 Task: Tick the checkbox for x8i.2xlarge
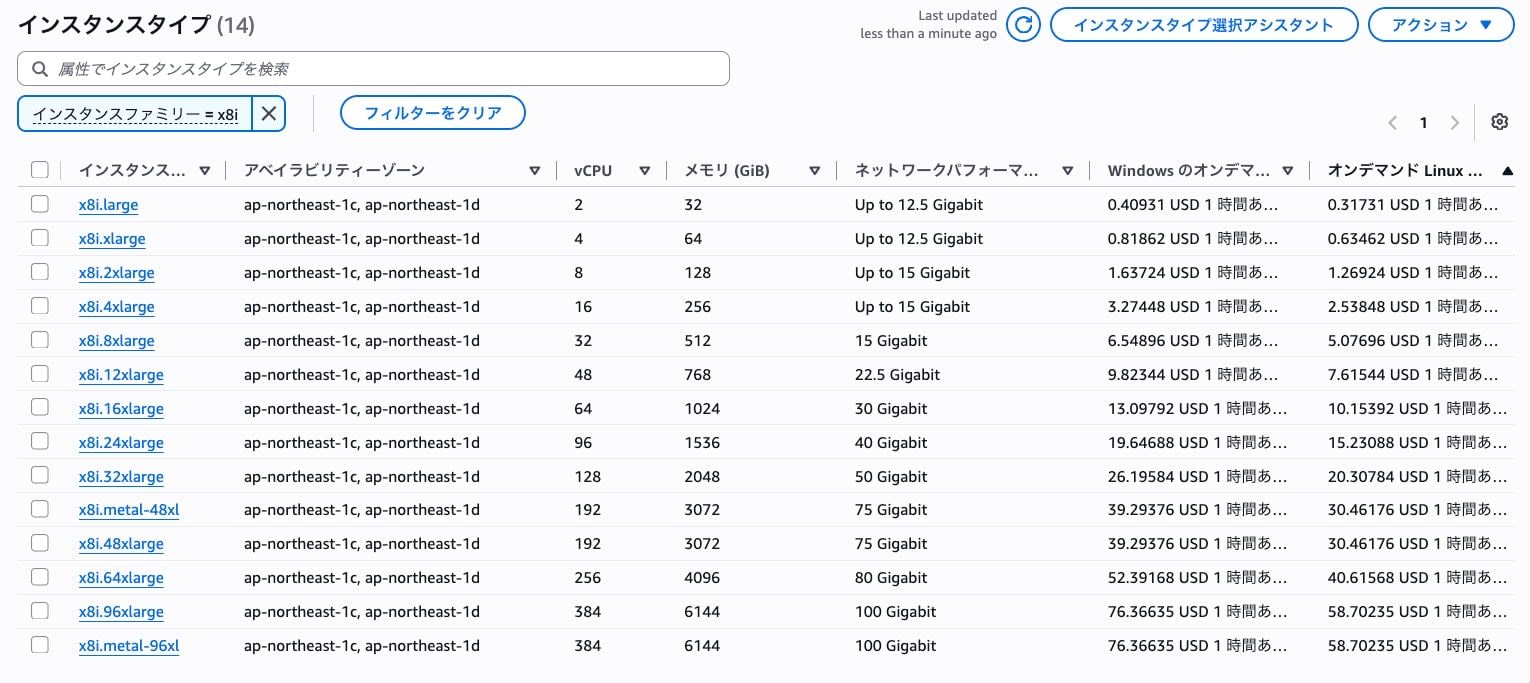[39, 272]
